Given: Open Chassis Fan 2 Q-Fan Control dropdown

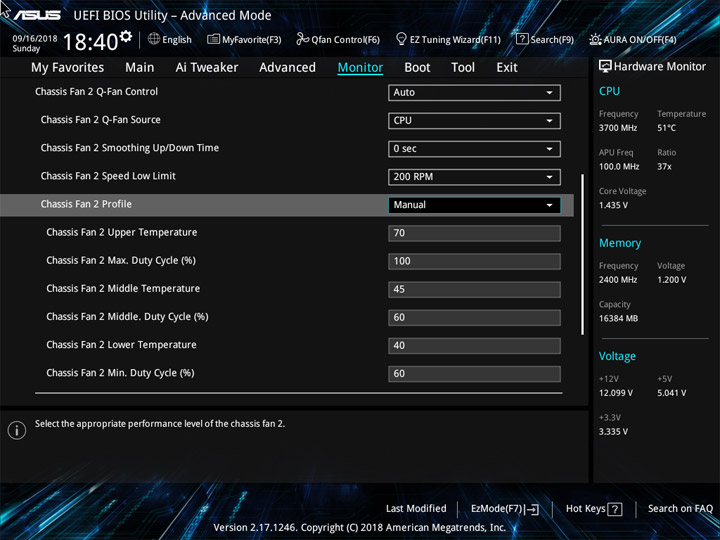Looking at the screenshot, I should 474,92.
